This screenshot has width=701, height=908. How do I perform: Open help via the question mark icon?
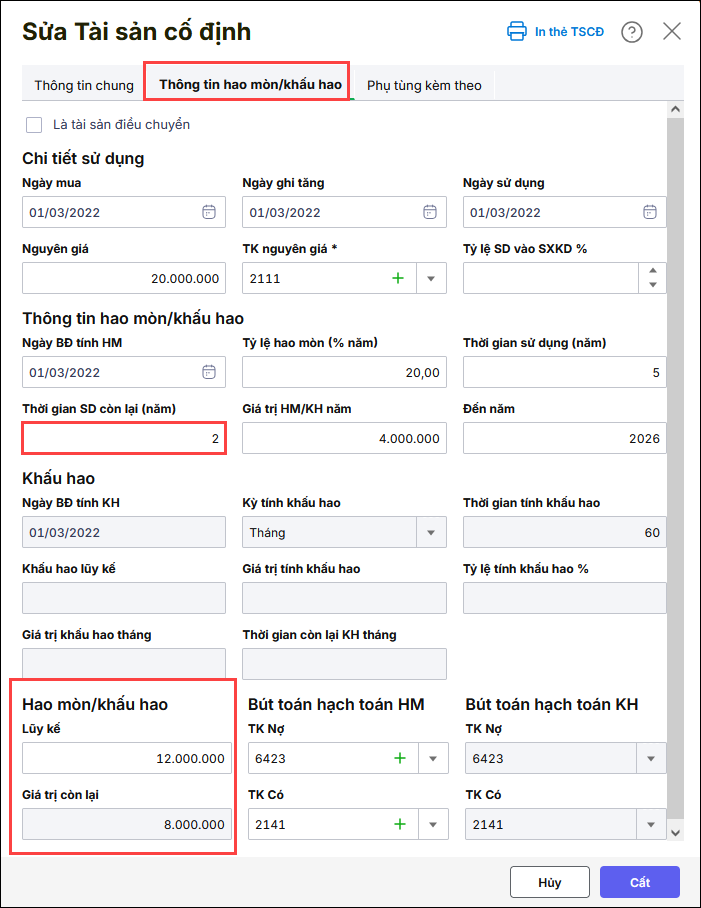pyautogui.click(x=632, y=32)
